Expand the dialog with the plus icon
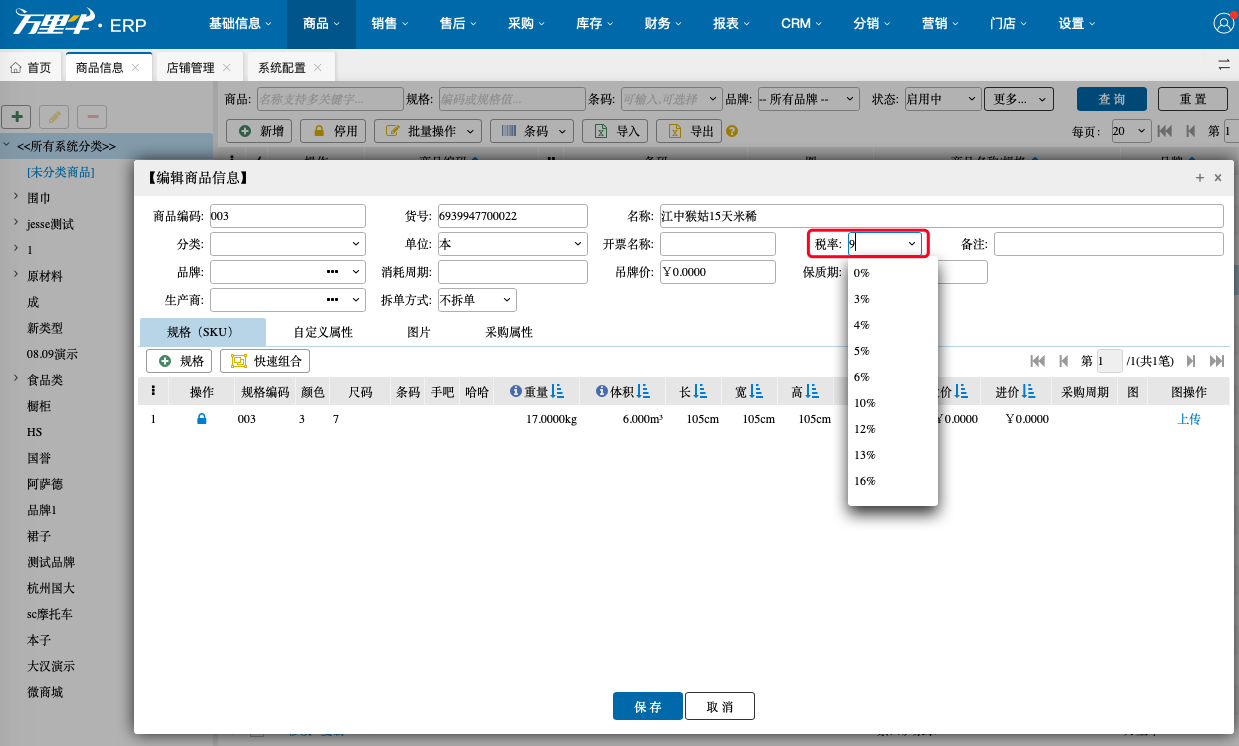 pos(1200,178)
